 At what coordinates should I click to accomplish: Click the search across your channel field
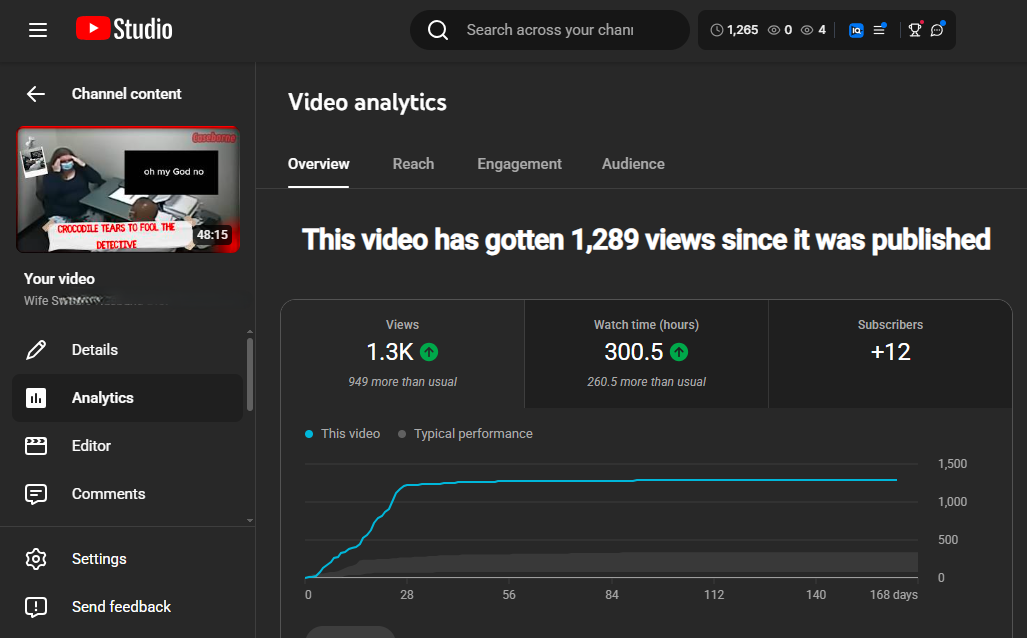click(x=550, y=30)
